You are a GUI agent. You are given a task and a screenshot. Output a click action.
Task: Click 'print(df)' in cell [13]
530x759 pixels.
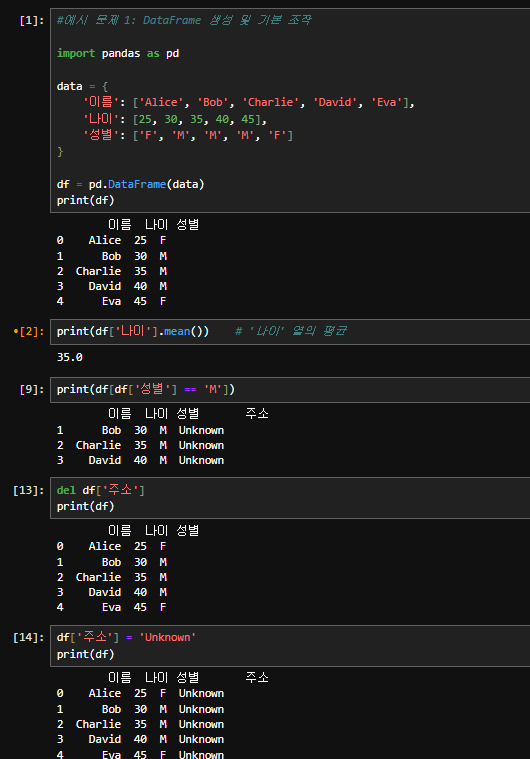85,506
